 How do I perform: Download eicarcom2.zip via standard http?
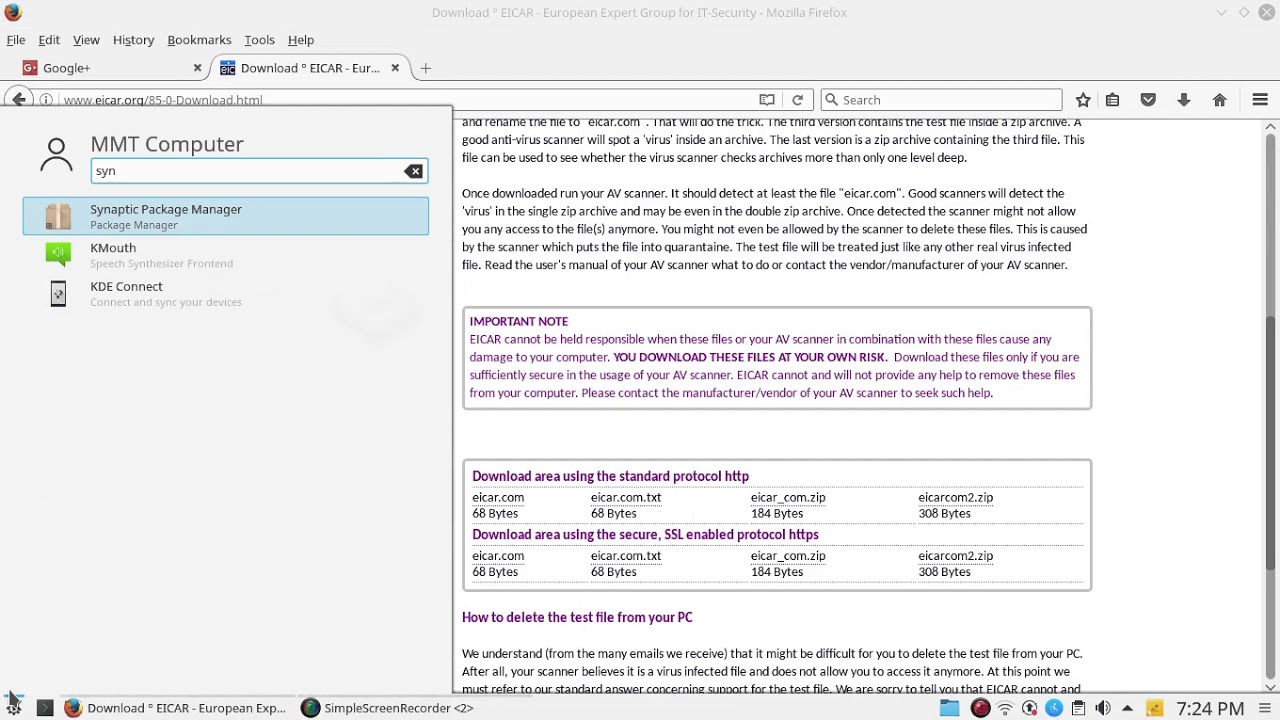coord(956,497)
